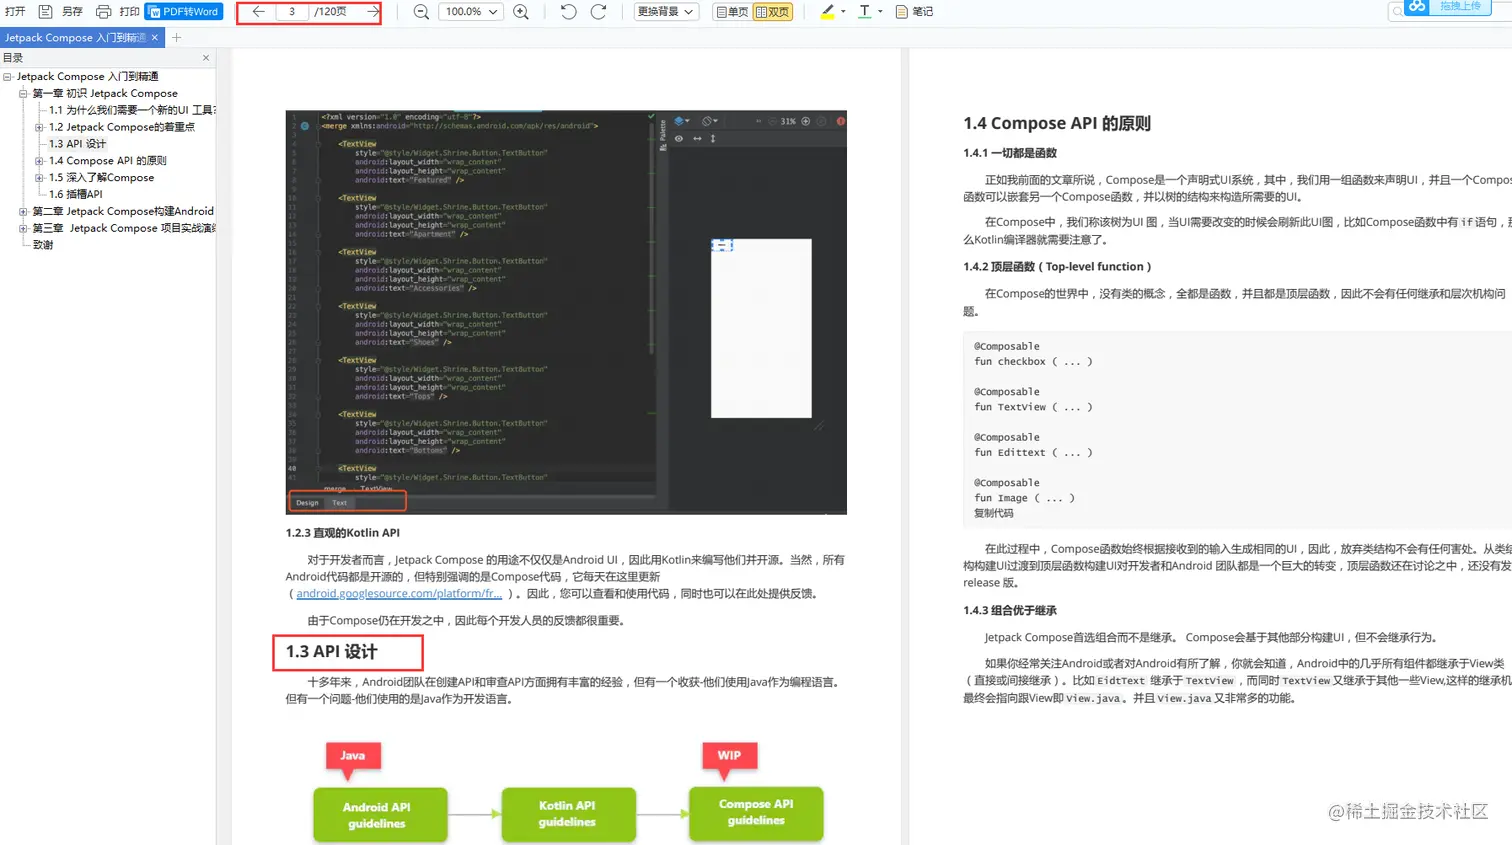Add a new tab with plus icon
This screenshot has height=845, width=1512.
pyautogui.click(x=177, y=38)
